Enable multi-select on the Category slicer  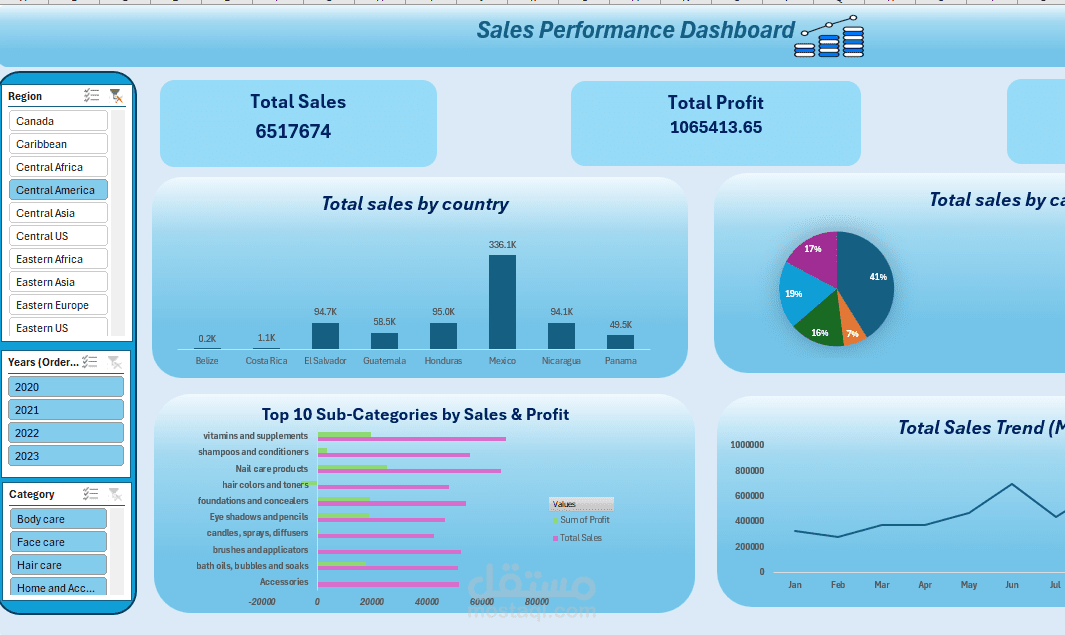click(91, 493)
